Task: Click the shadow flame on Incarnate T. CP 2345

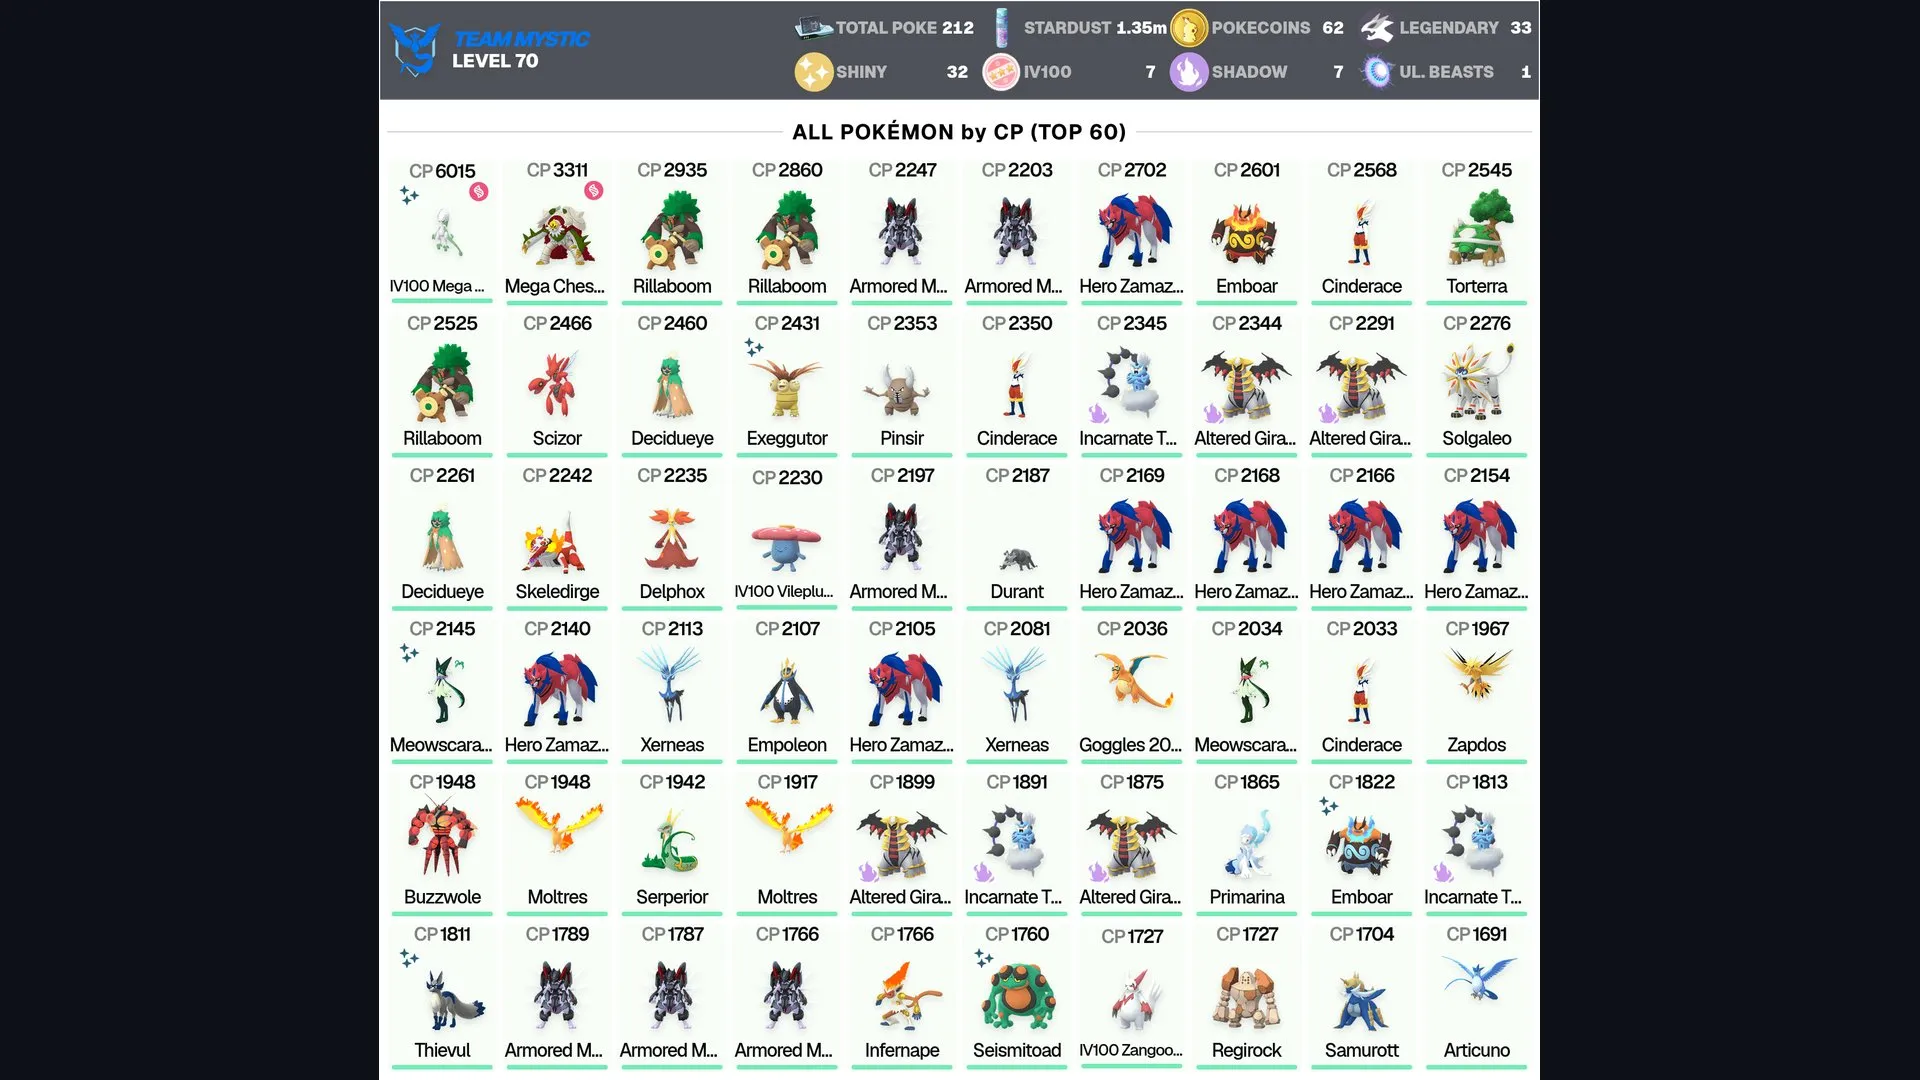Action: [x=1098, y=413]
